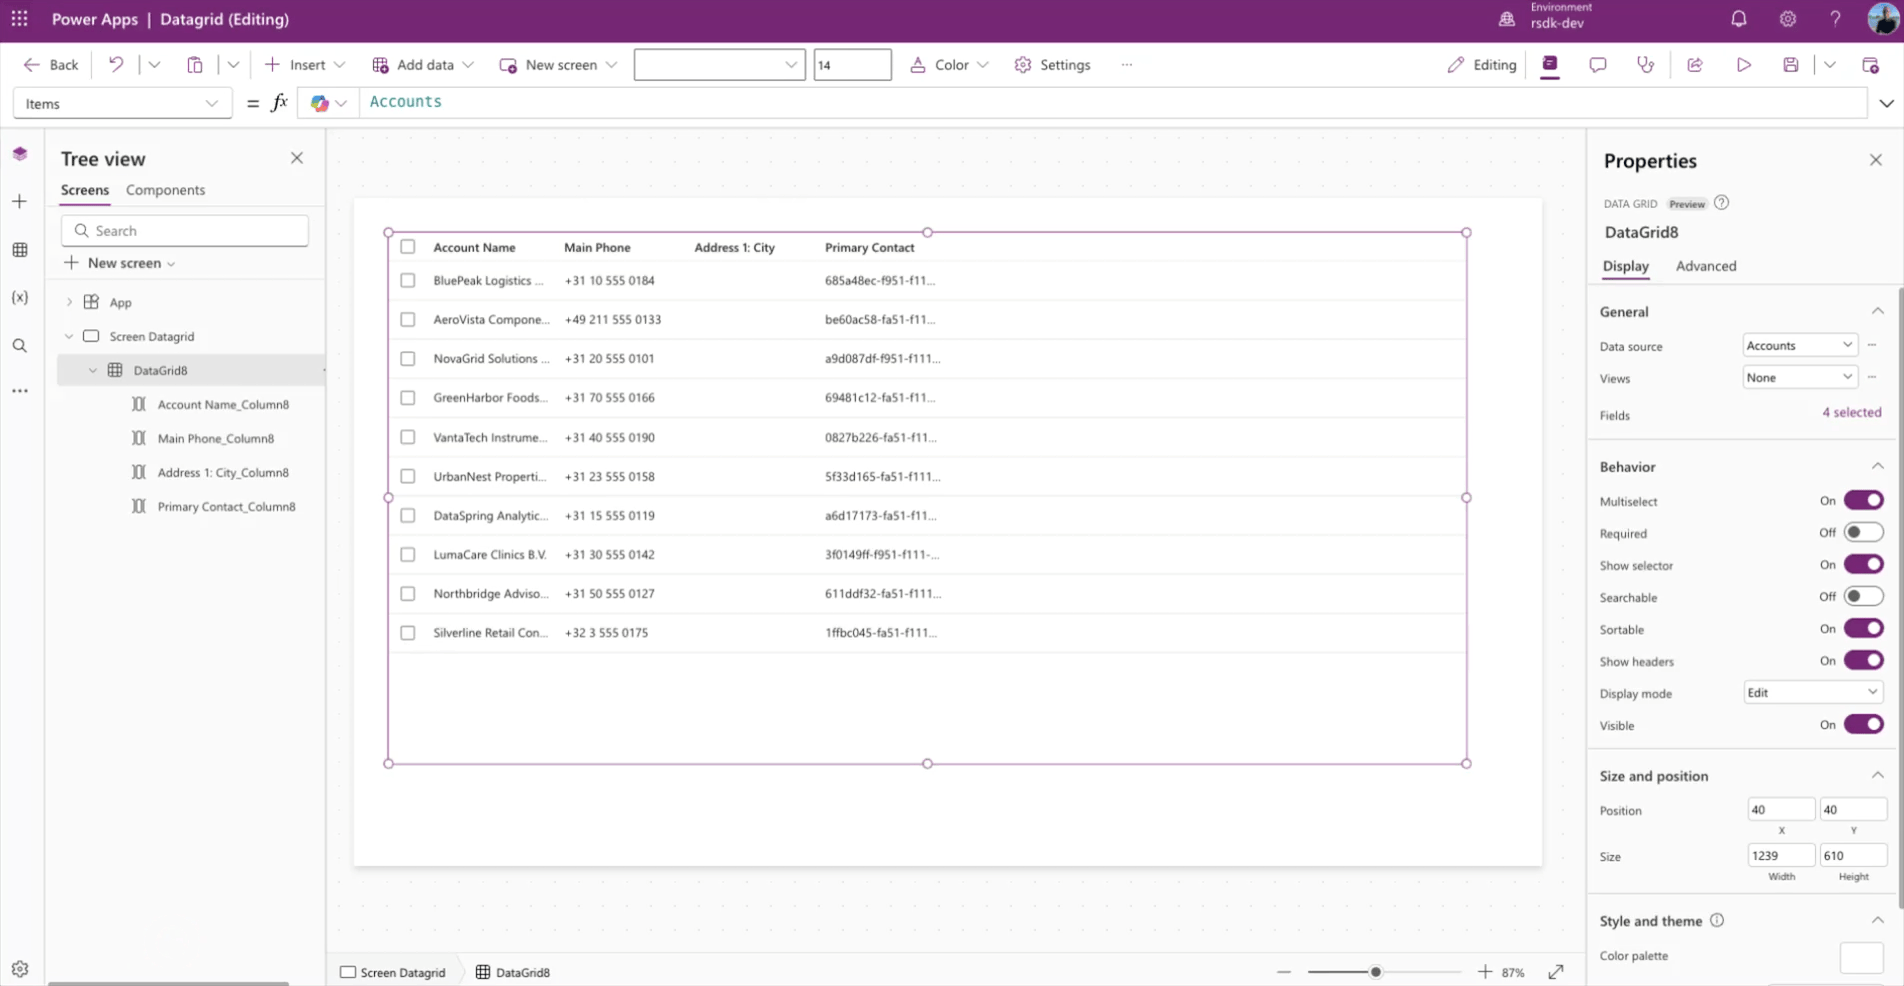Open the search magnifier in the sidebar
The image size is (1904, 986).
20,346
